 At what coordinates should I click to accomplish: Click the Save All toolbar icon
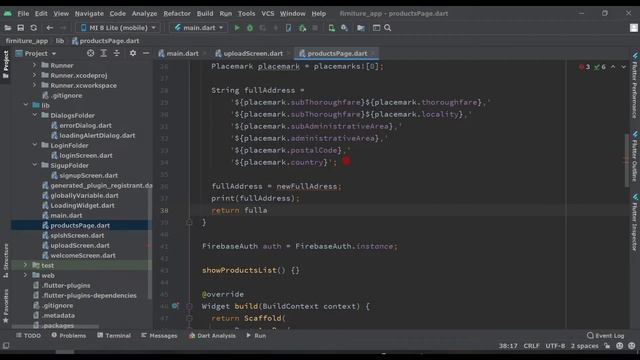[x=20, y=28]
